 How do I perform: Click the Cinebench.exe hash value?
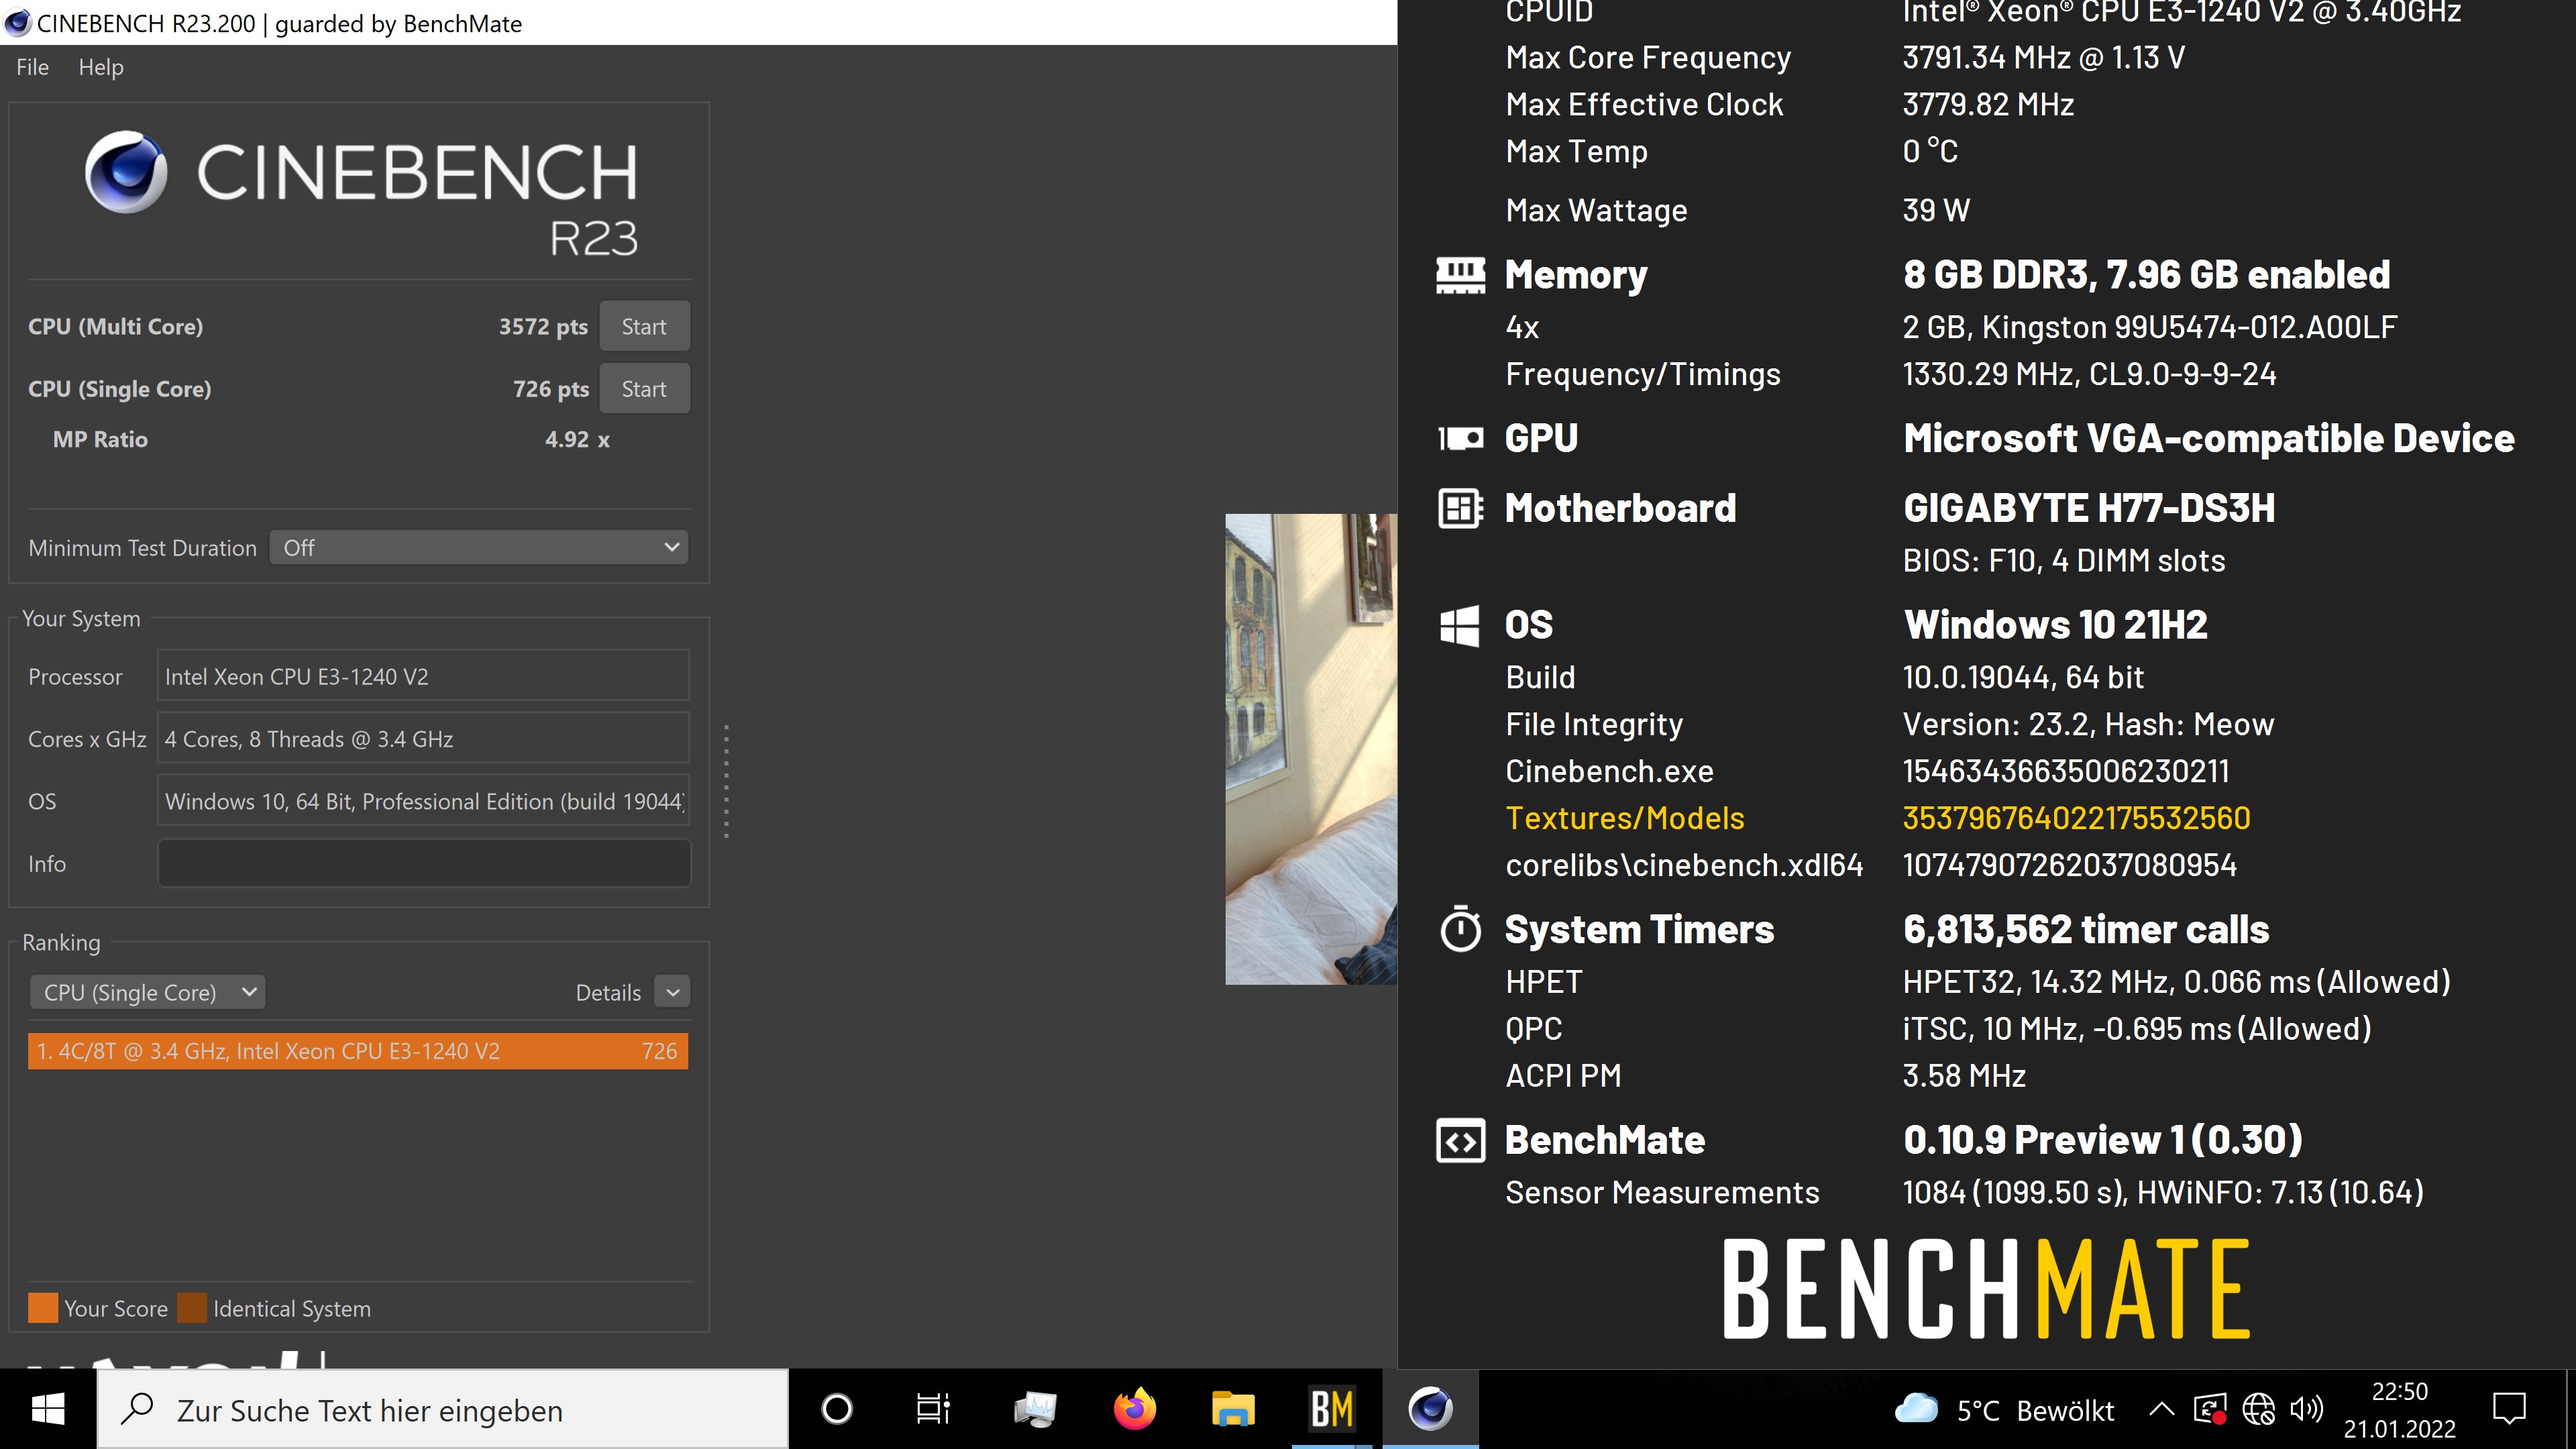[x=2066, y=771]
